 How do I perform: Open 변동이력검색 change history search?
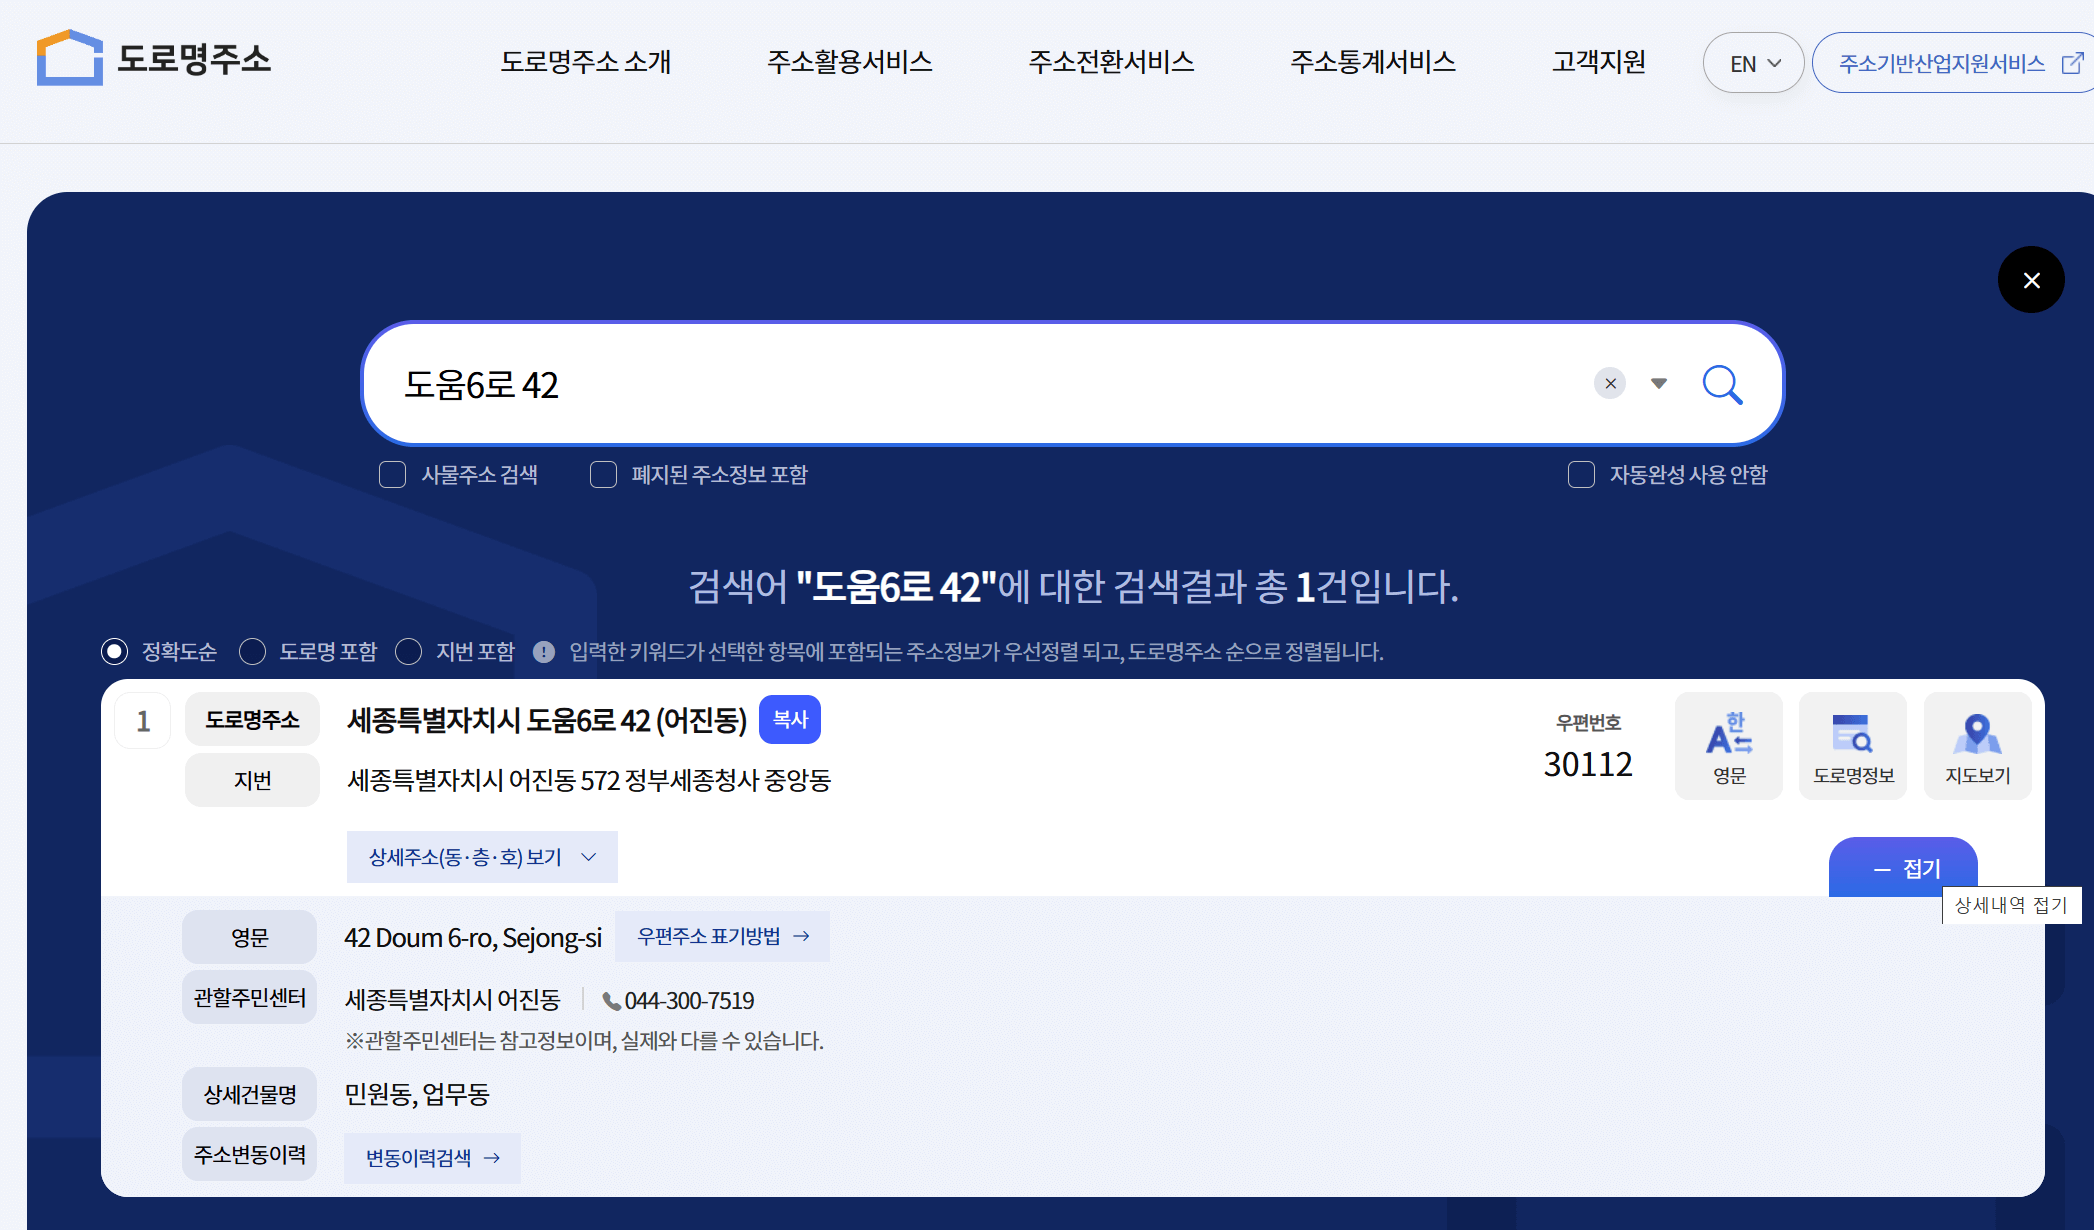pyautogui.click(x=431, y=1157)
